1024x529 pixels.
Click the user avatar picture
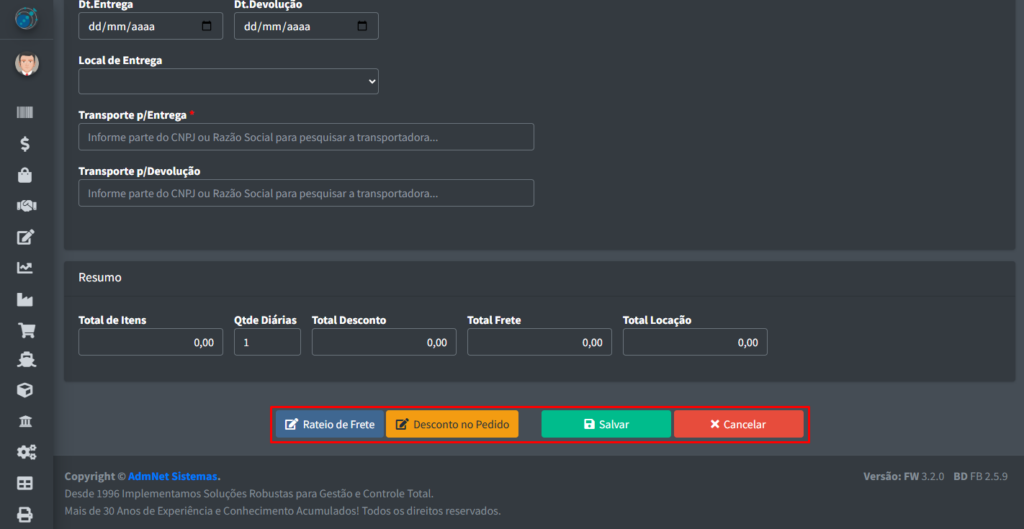(26, 65)
